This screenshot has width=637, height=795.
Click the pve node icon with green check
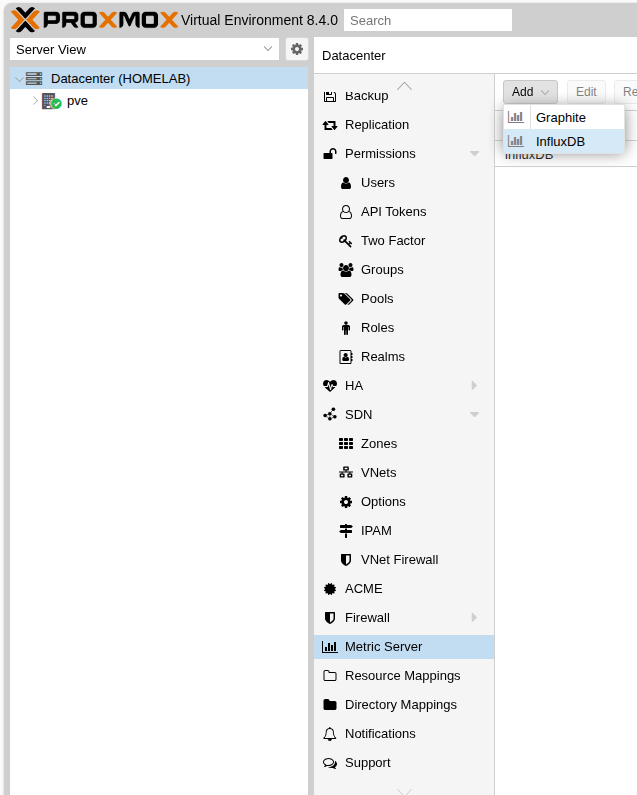point(51,101)
